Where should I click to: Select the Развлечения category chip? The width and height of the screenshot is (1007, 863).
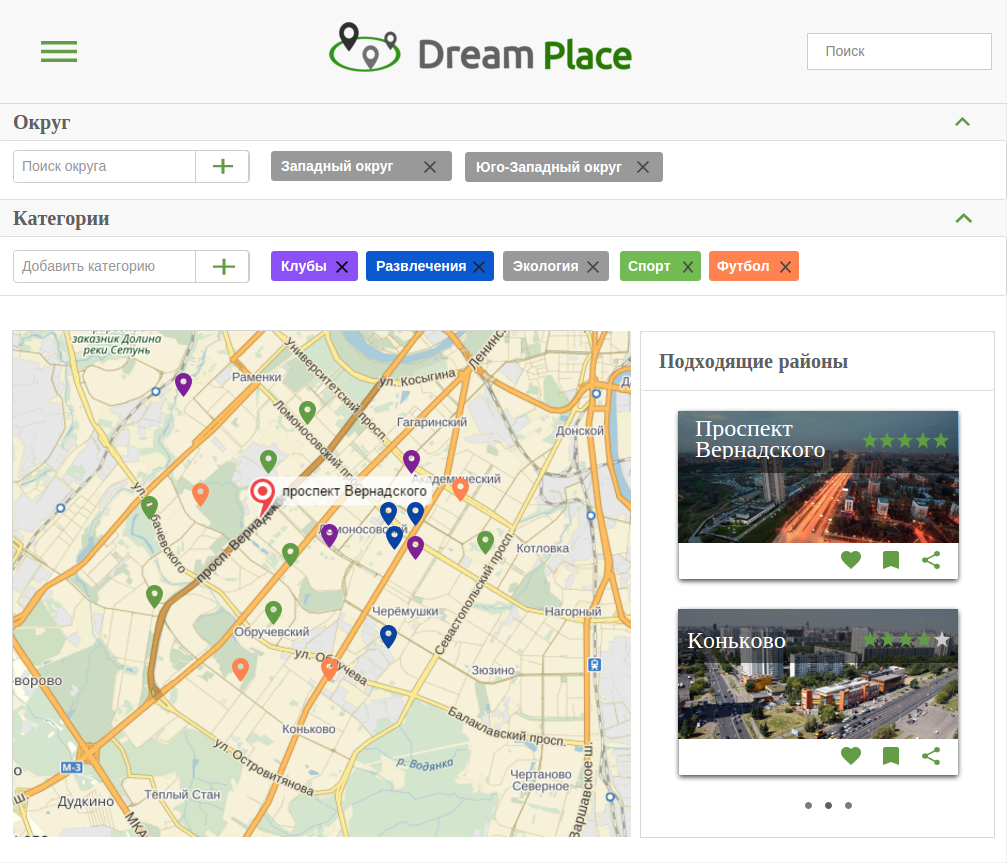(x=430, y=266)
